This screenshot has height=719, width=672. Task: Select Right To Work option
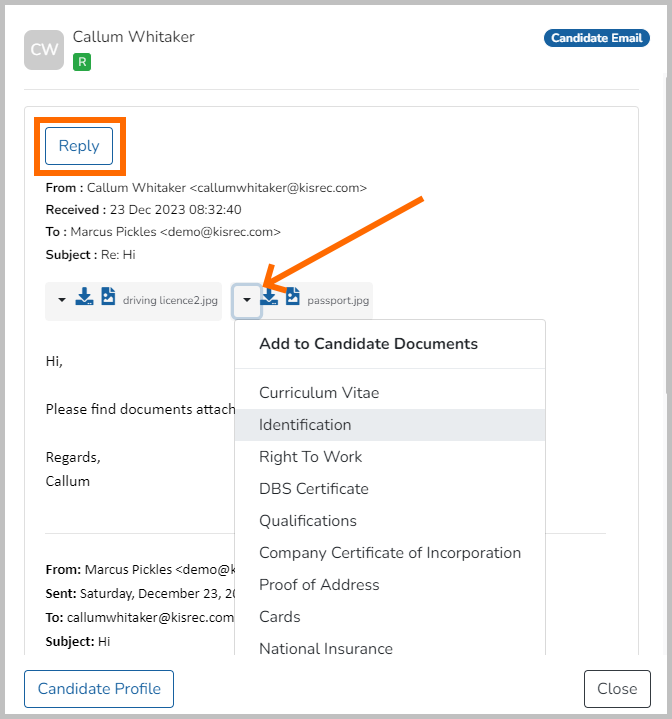[x=310, y=457]
